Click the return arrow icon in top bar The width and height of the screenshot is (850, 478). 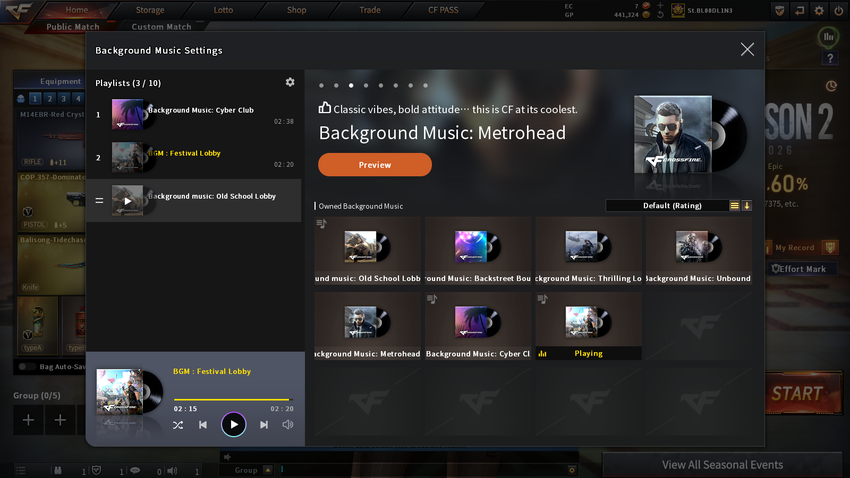pyautogui.click(x=800, y=10)
